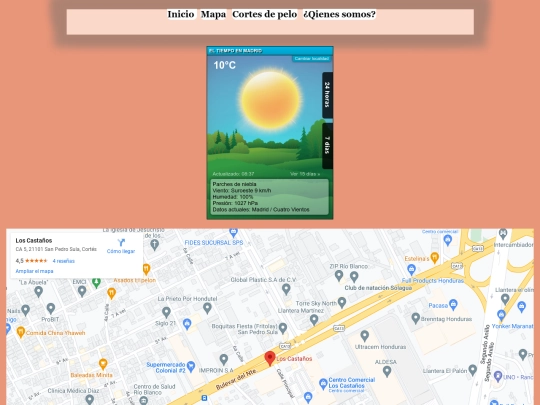The height and width of the screenshot is (405, 540).
Task: Select the Comida China Yhaweh restaurant pin
Action: (x=21, y=332)
